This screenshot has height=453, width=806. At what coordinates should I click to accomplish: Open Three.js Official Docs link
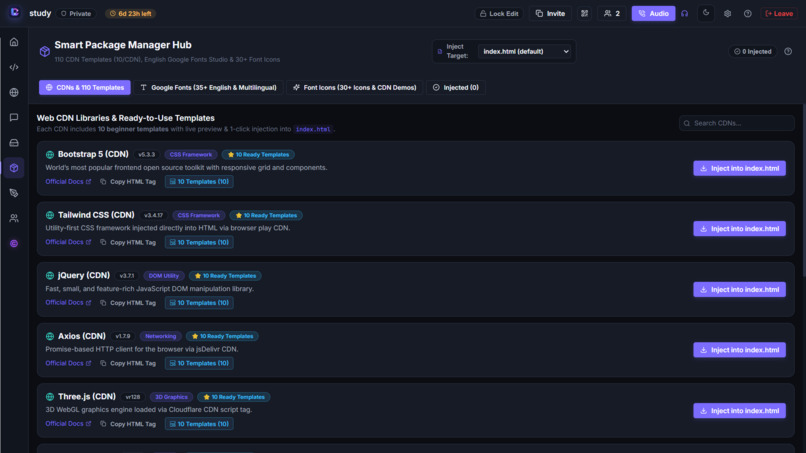coord(68,424)
